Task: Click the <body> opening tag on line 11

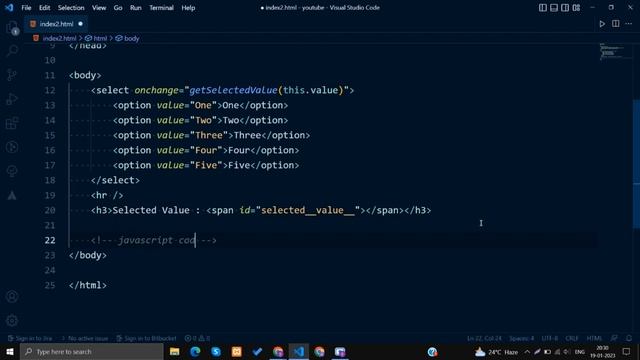Action: pos(85,76)
